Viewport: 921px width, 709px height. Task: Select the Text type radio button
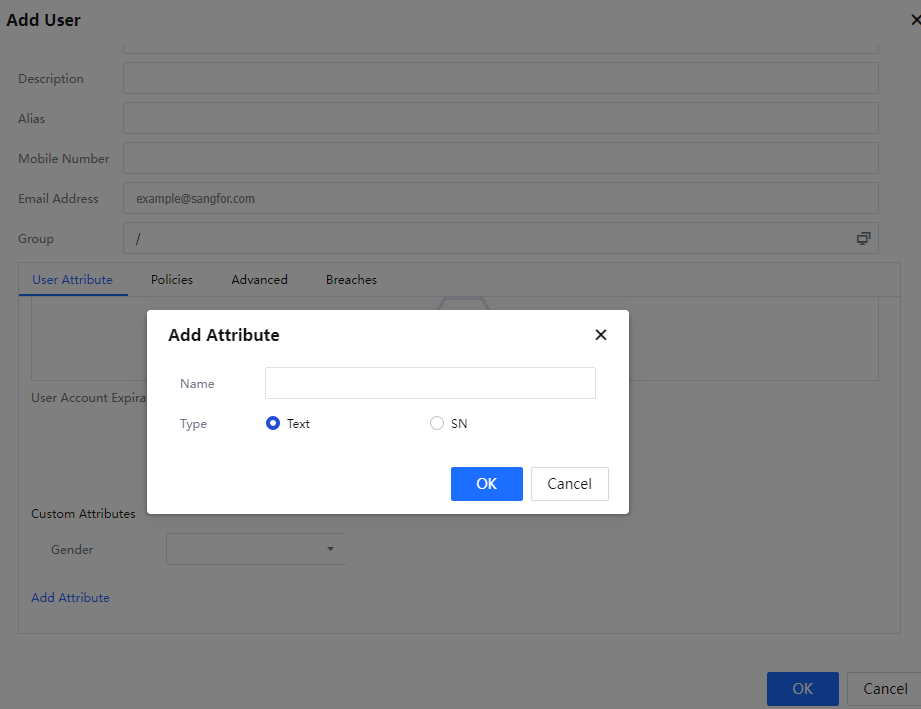click(x=273, y=423)
